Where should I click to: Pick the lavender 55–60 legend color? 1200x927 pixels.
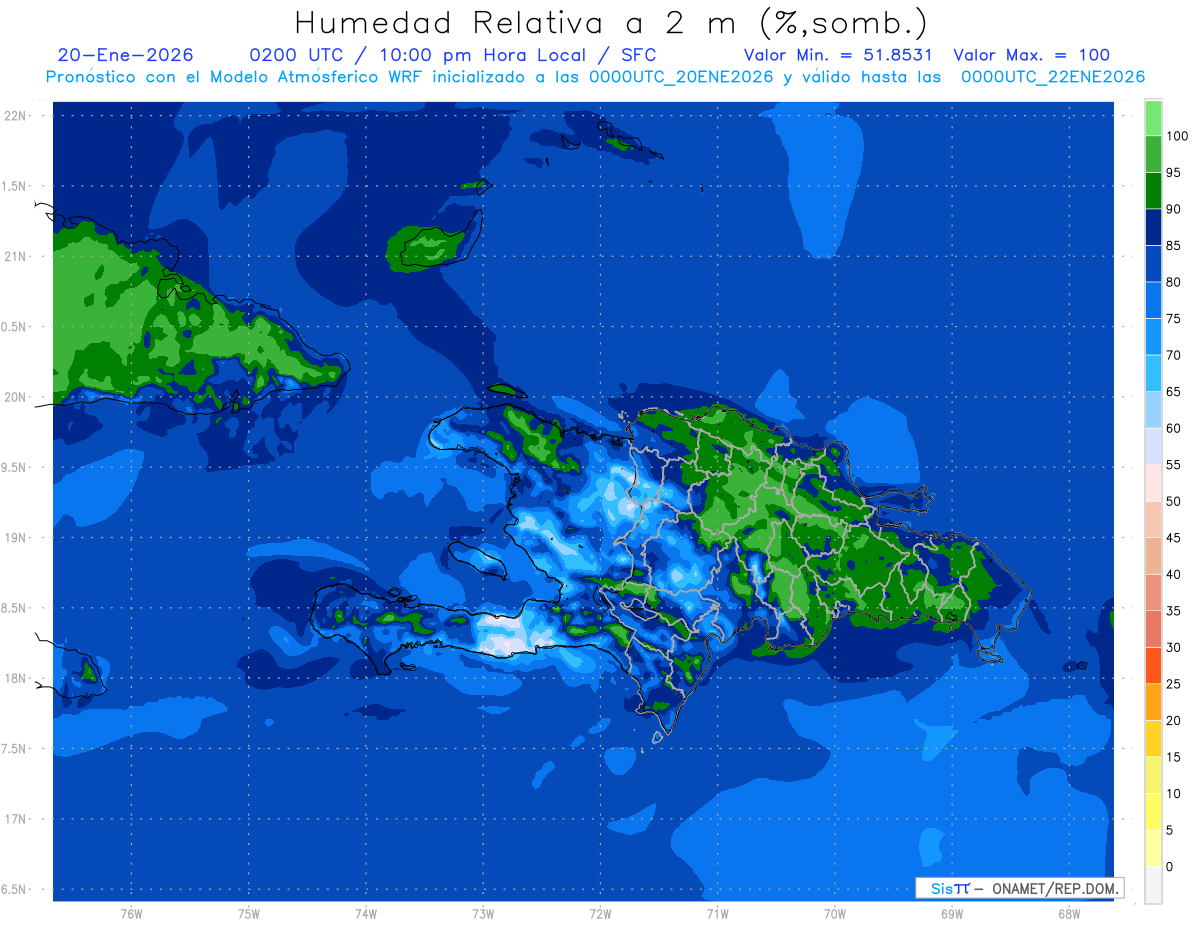click(x=1153, y=446)
